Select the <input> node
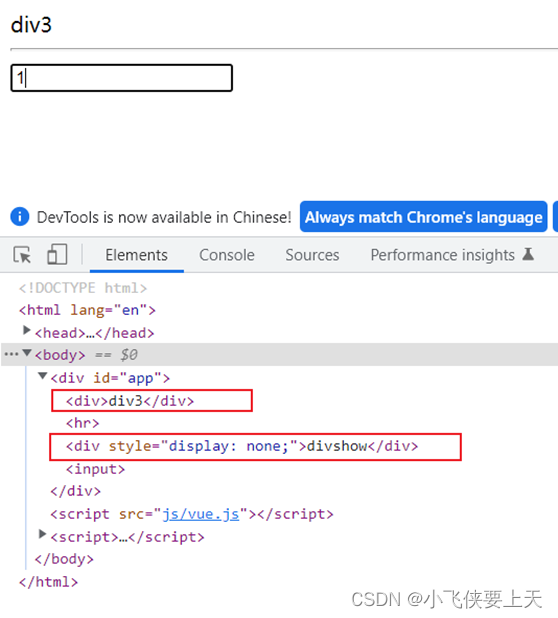558x618 pixels. tap(95, 469)
